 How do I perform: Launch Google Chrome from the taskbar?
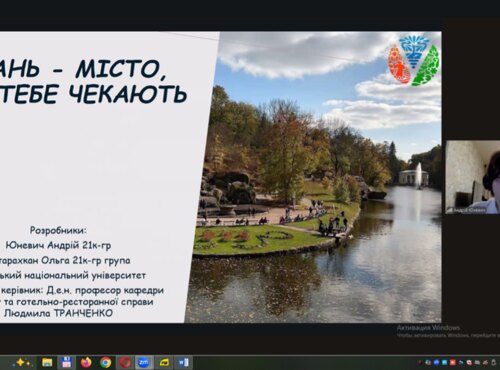coord(106,362)
